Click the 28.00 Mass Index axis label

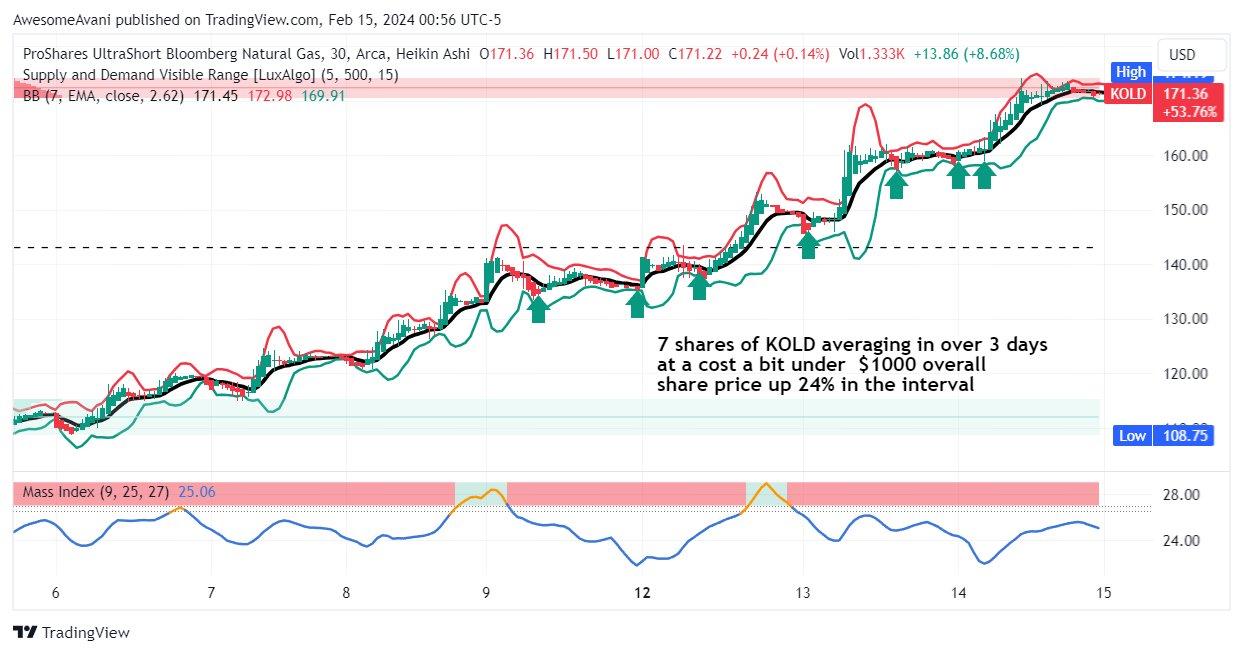(1182, 495)
